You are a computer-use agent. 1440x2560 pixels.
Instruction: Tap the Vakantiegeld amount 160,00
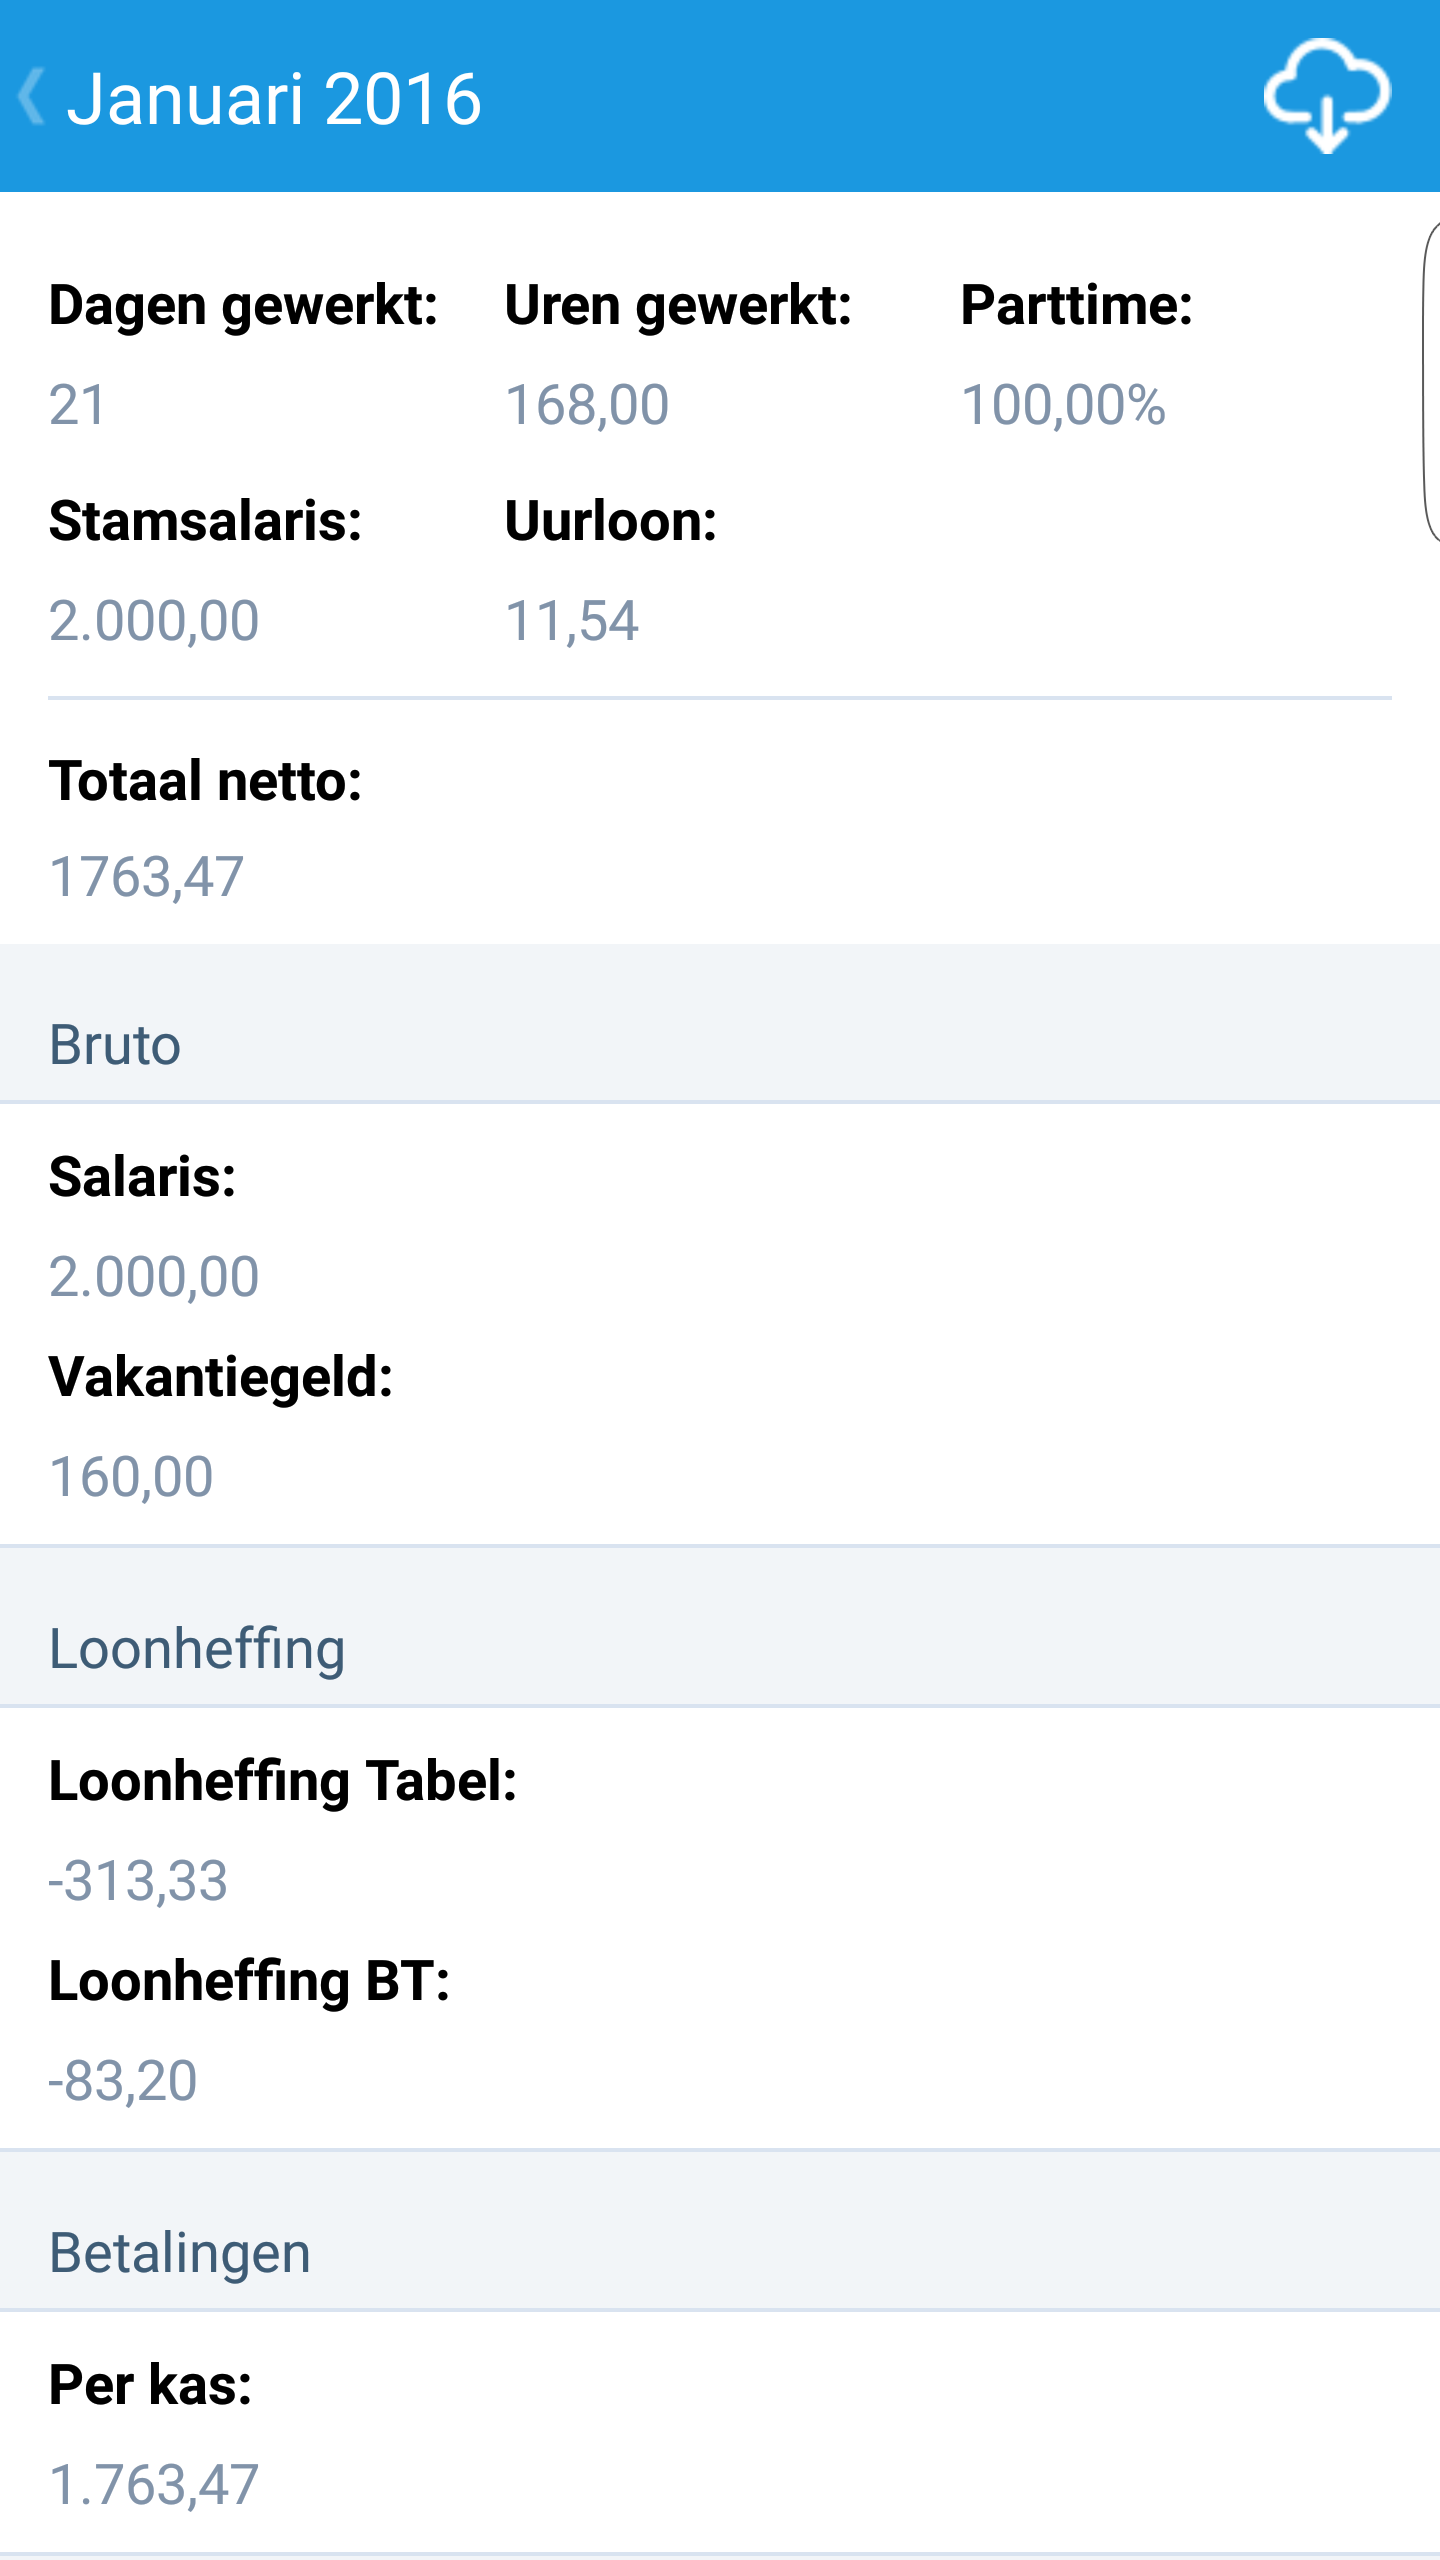click(131, 1477)
